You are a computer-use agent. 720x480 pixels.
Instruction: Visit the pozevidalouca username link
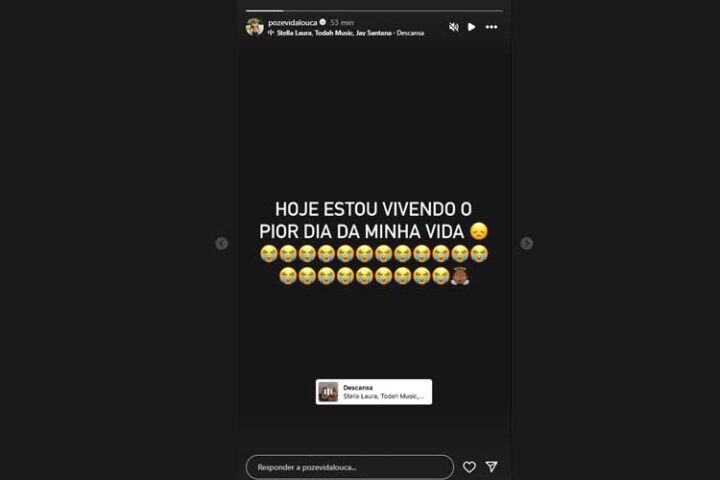pos(292,23)
